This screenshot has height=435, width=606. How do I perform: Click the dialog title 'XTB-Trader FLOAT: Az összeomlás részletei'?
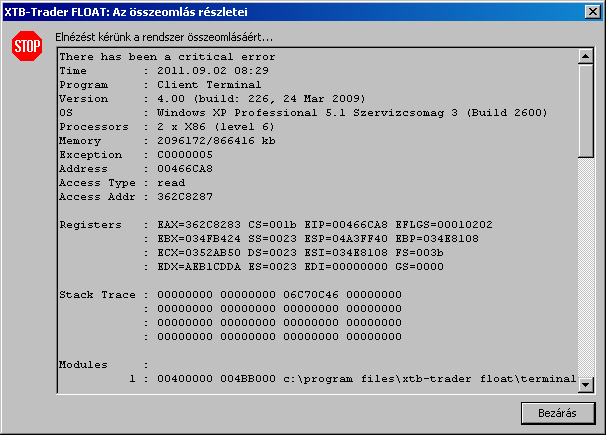(126, 12)
